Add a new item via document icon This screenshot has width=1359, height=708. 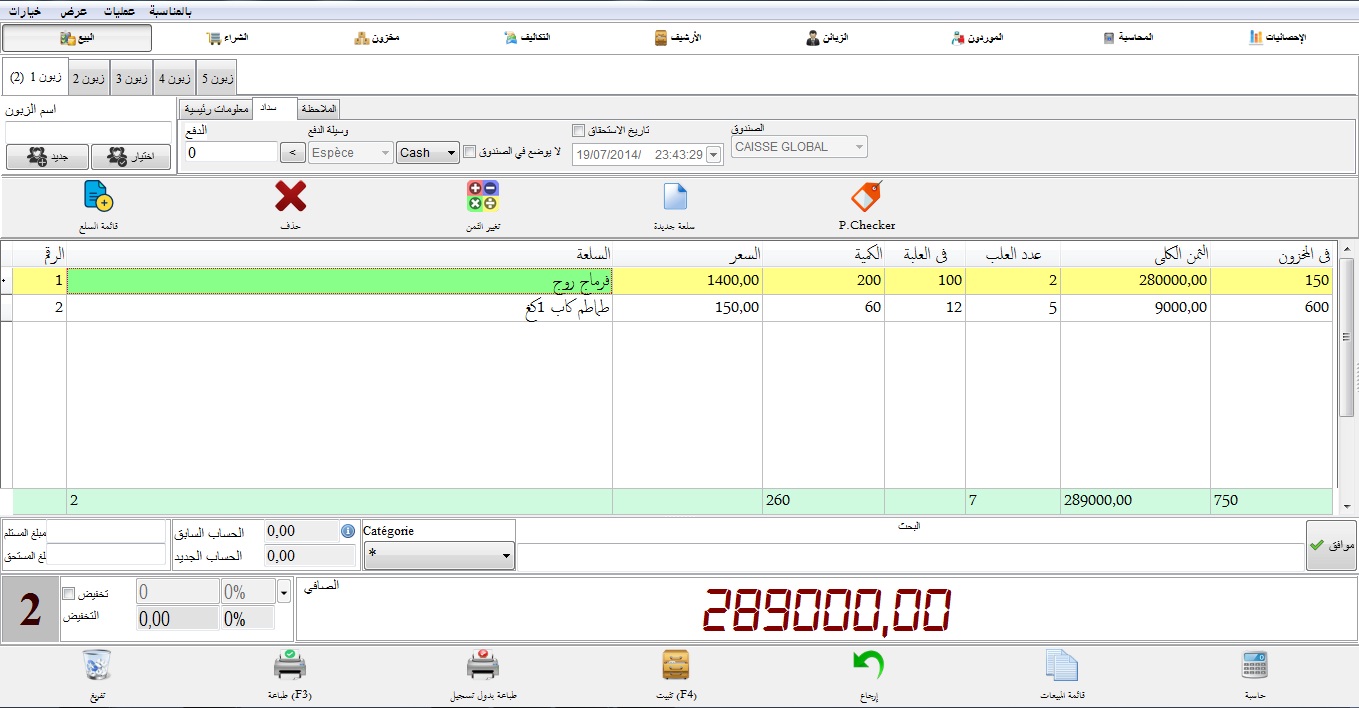tap(676, 196)
